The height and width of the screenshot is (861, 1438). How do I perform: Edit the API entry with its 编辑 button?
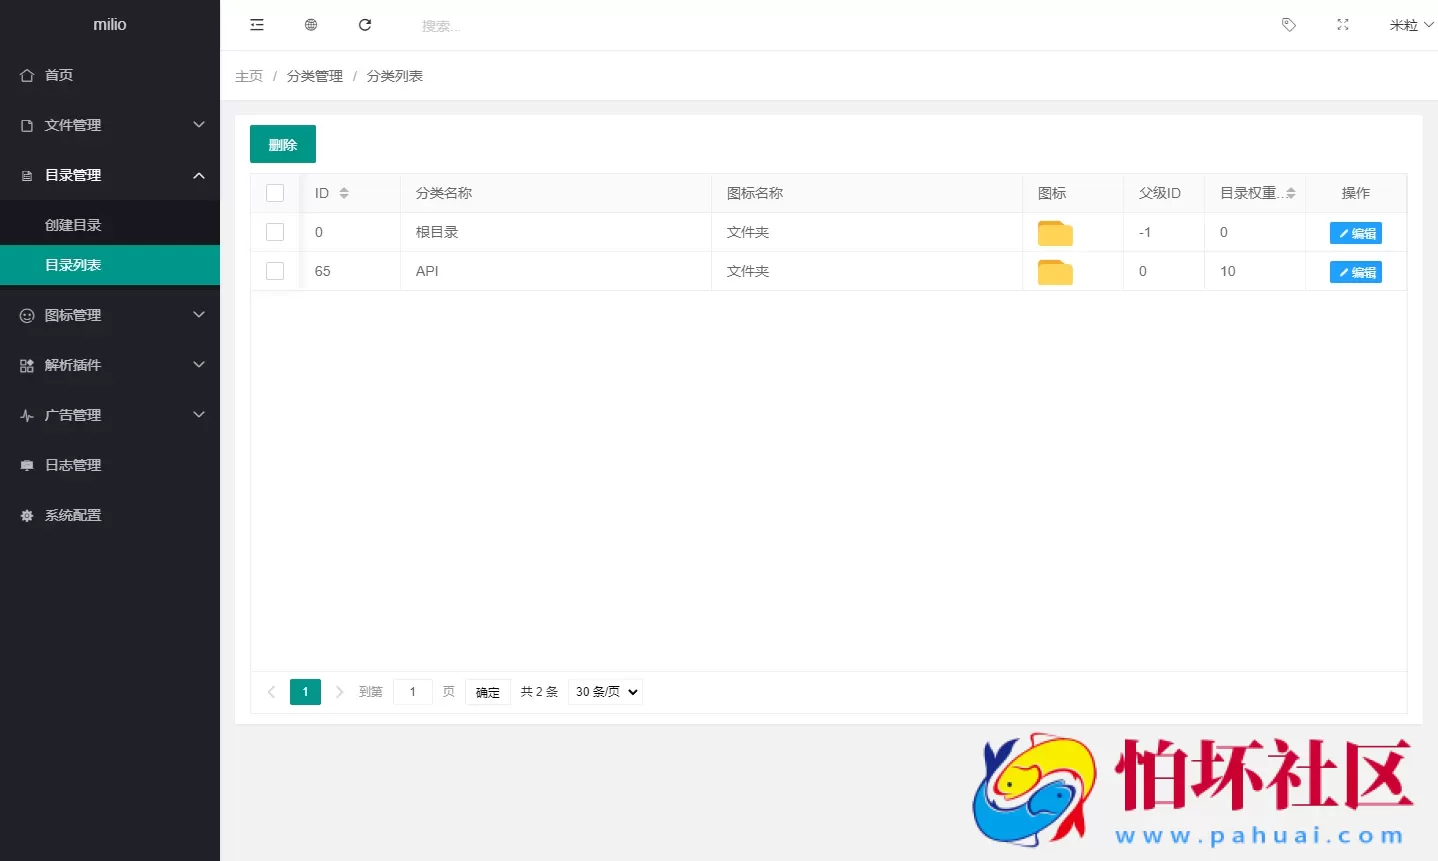[x=1355, y=271]
